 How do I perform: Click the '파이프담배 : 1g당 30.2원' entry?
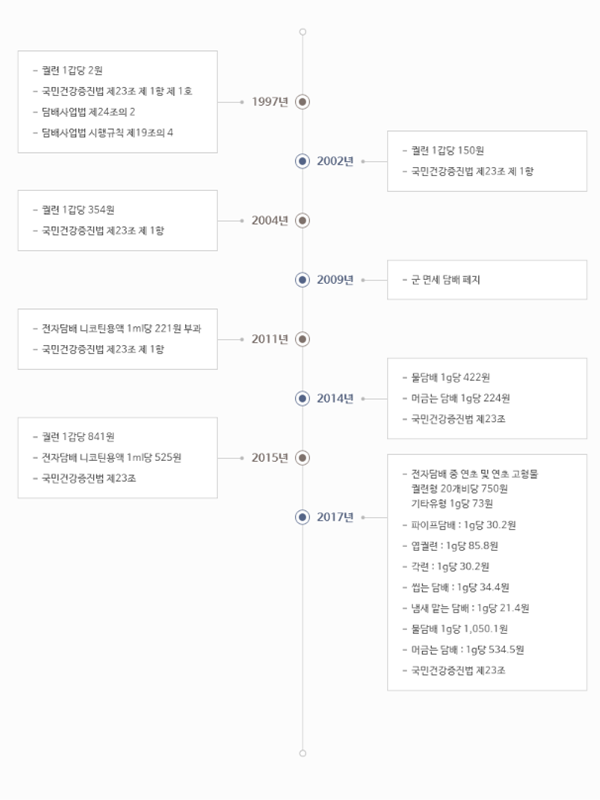coord(464,525)
